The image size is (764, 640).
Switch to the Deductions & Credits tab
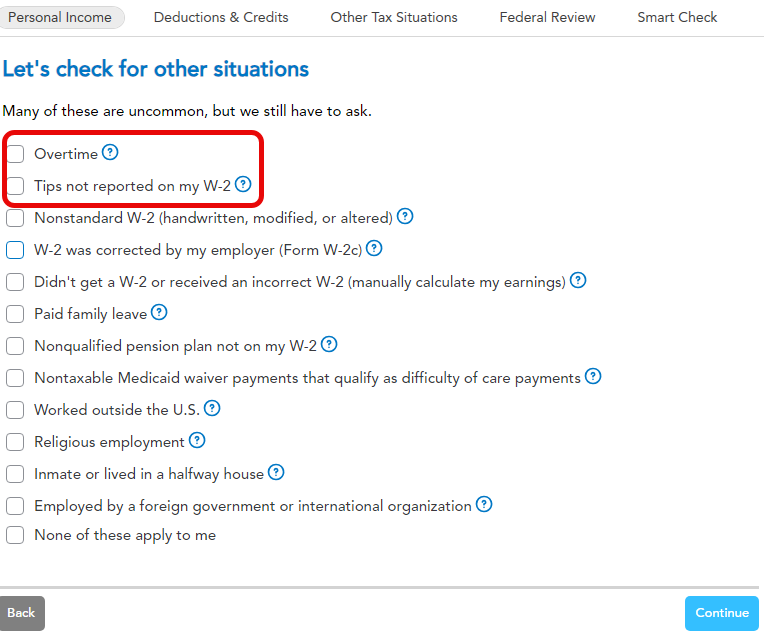click(221, 17)
